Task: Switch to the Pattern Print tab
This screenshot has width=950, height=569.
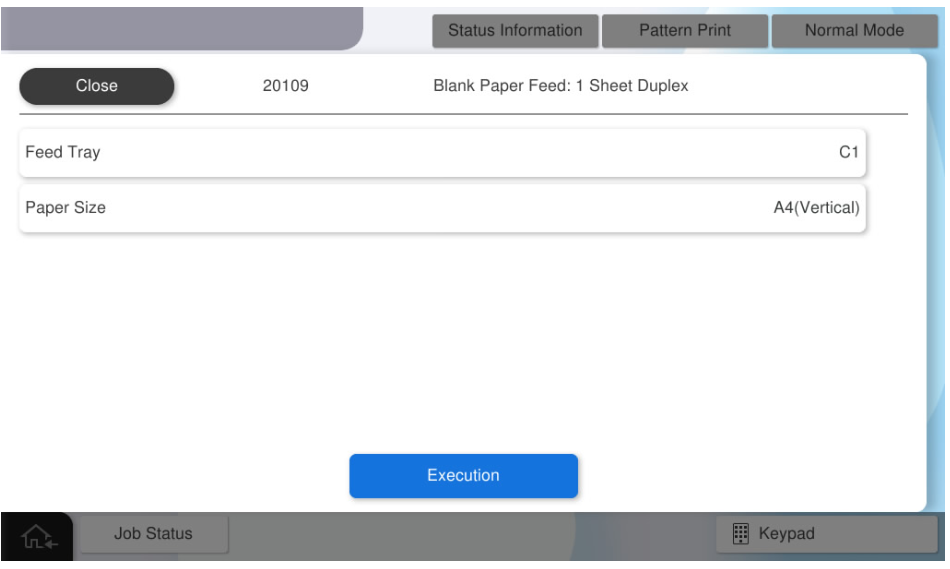Action: point(685,30)
